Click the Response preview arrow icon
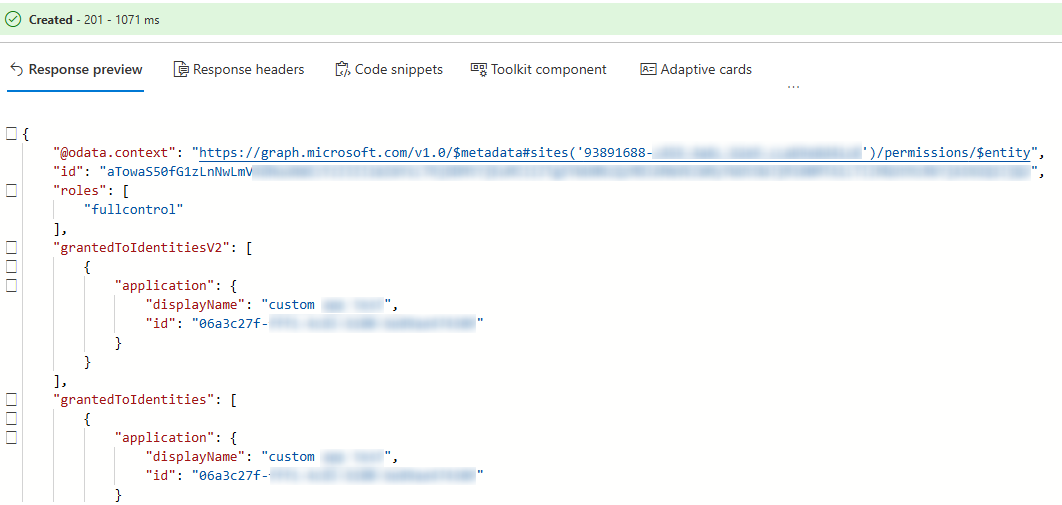The width and height of the screenshot is (1062, 505). 16,70
